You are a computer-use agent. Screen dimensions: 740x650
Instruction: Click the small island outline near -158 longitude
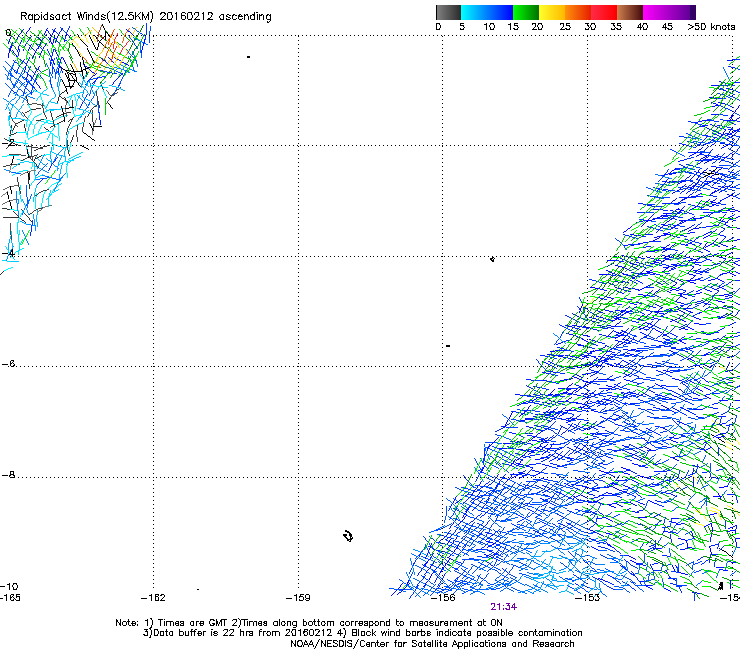coord(348,536)
